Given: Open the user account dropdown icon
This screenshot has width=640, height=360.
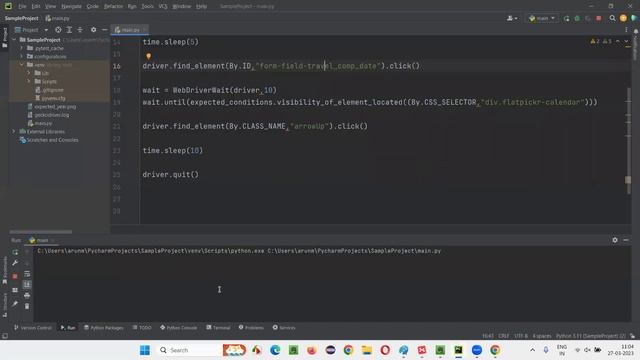Looking at the screenshot, I should pyautogui.click(x=512, y=18).
